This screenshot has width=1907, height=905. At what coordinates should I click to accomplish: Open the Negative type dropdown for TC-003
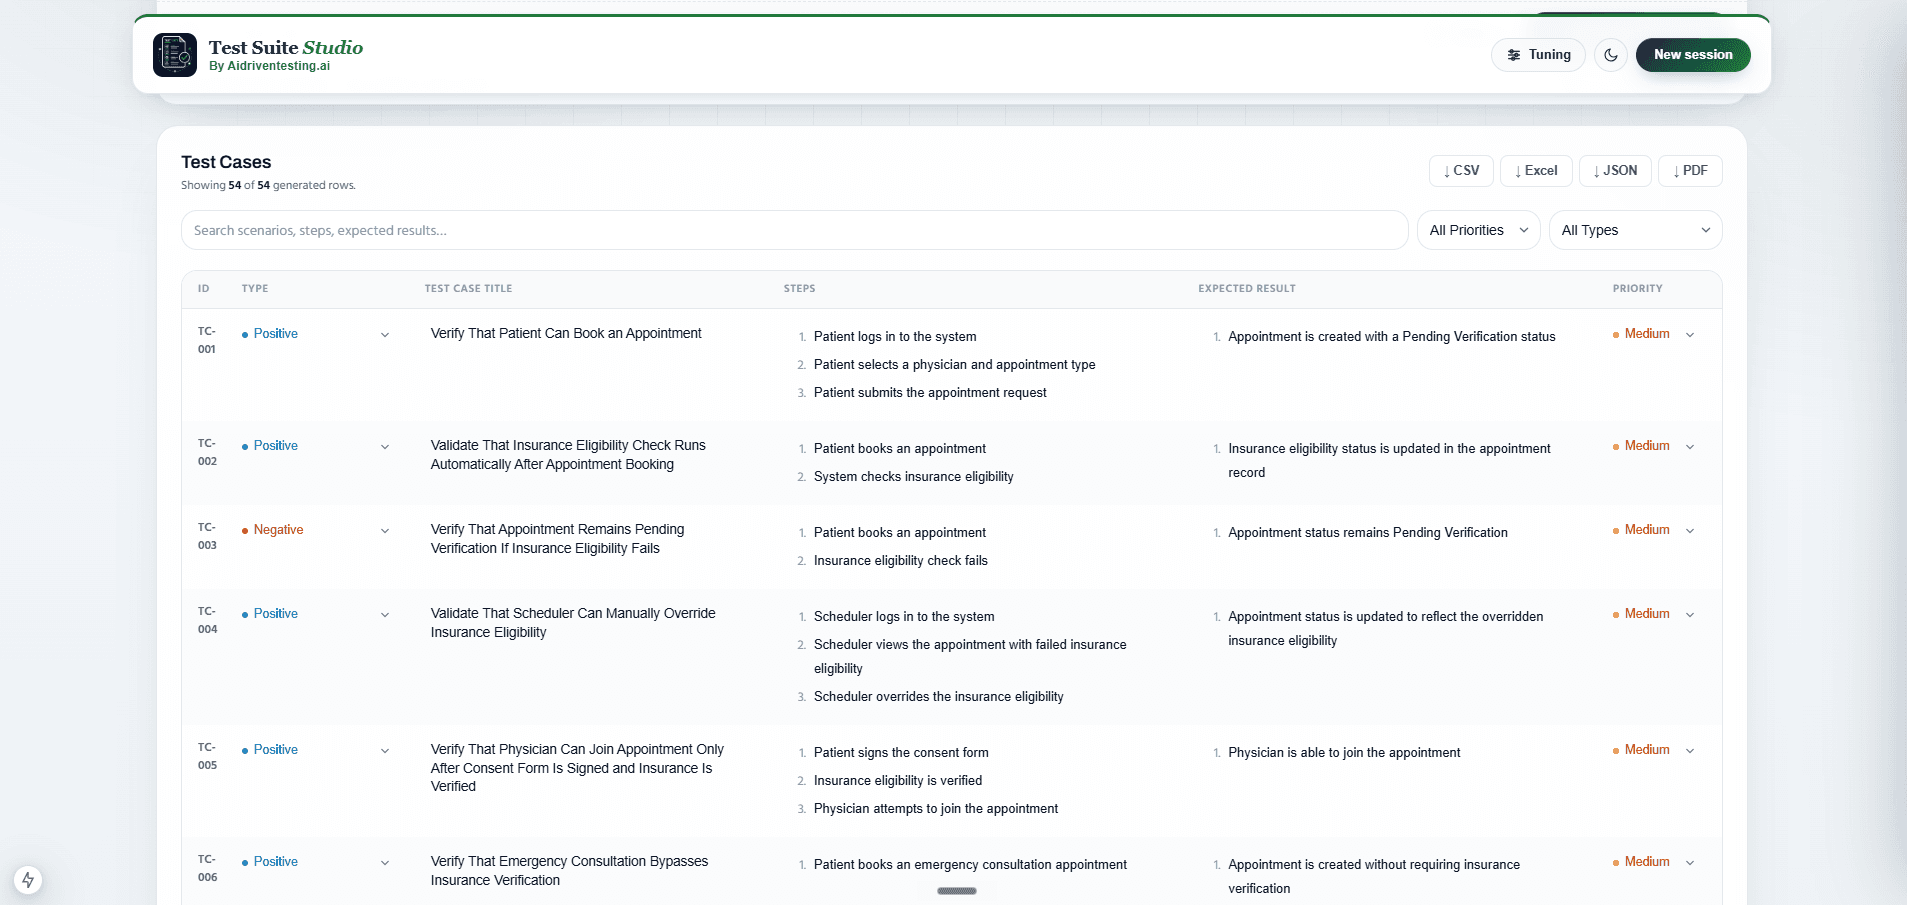(x=316, y=530)
